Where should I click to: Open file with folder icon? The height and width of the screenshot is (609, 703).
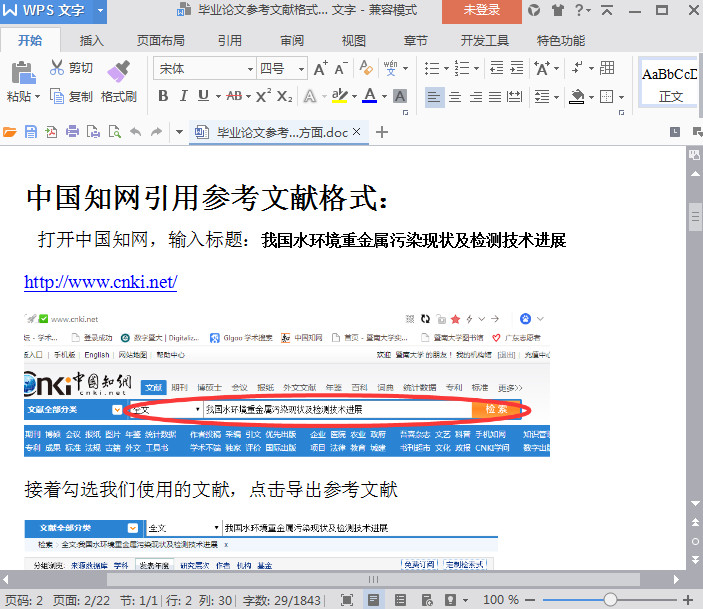tap(10, 132)
